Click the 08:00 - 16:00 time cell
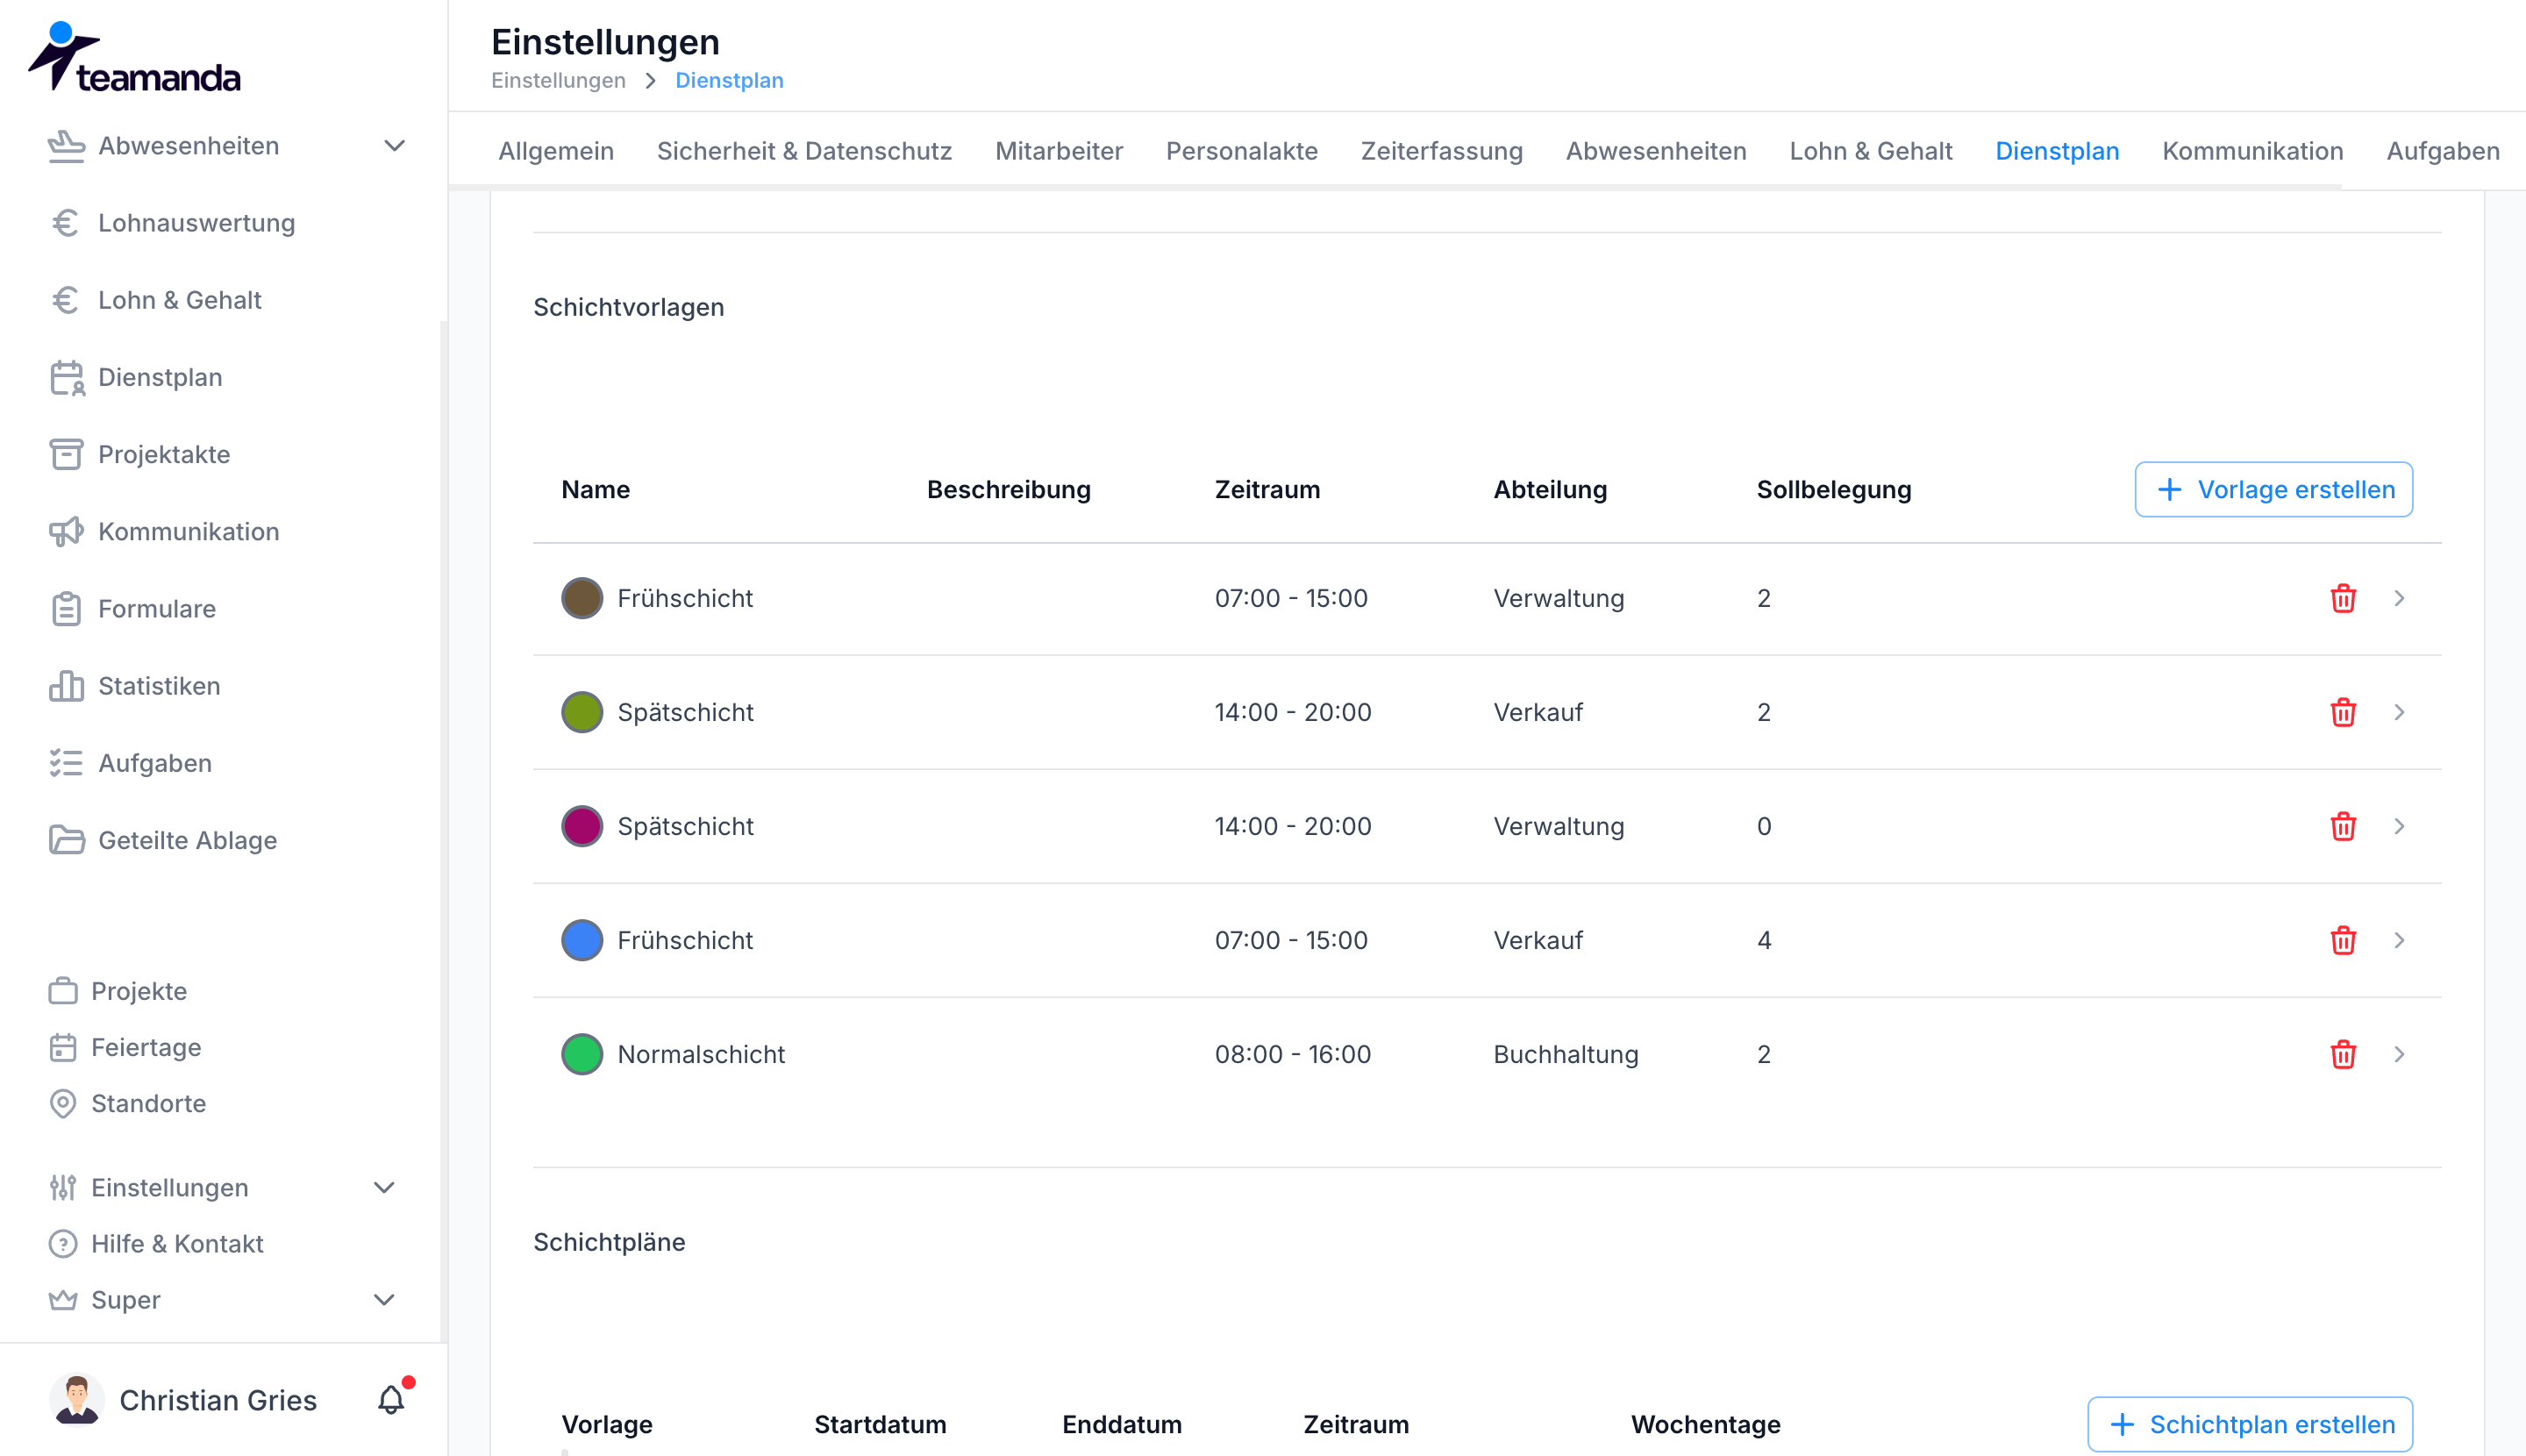 [x=1293, y=1054]
